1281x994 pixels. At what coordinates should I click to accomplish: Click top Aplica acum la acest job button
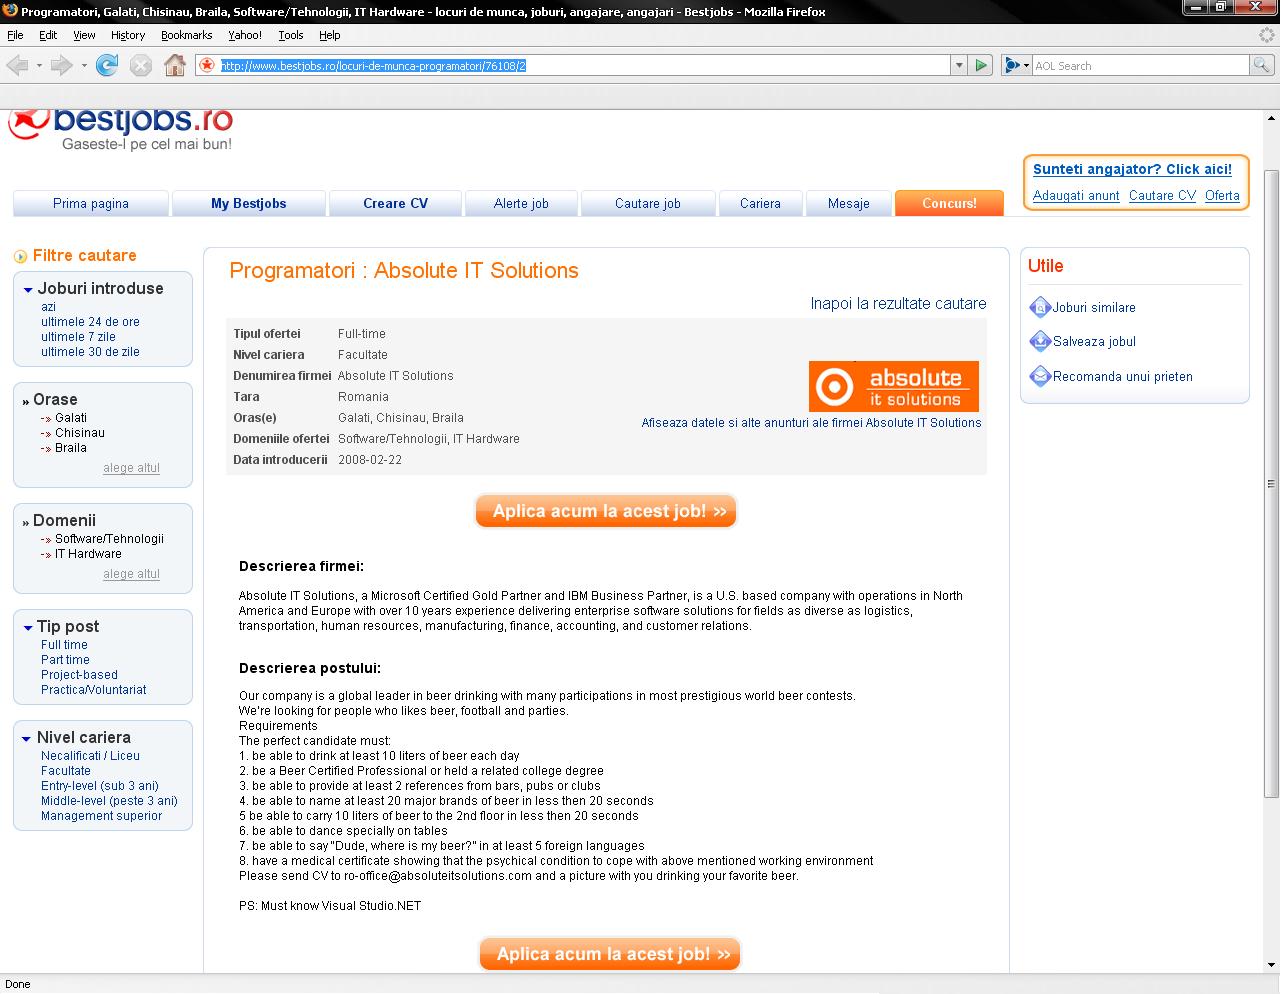[x=606, y=511]
